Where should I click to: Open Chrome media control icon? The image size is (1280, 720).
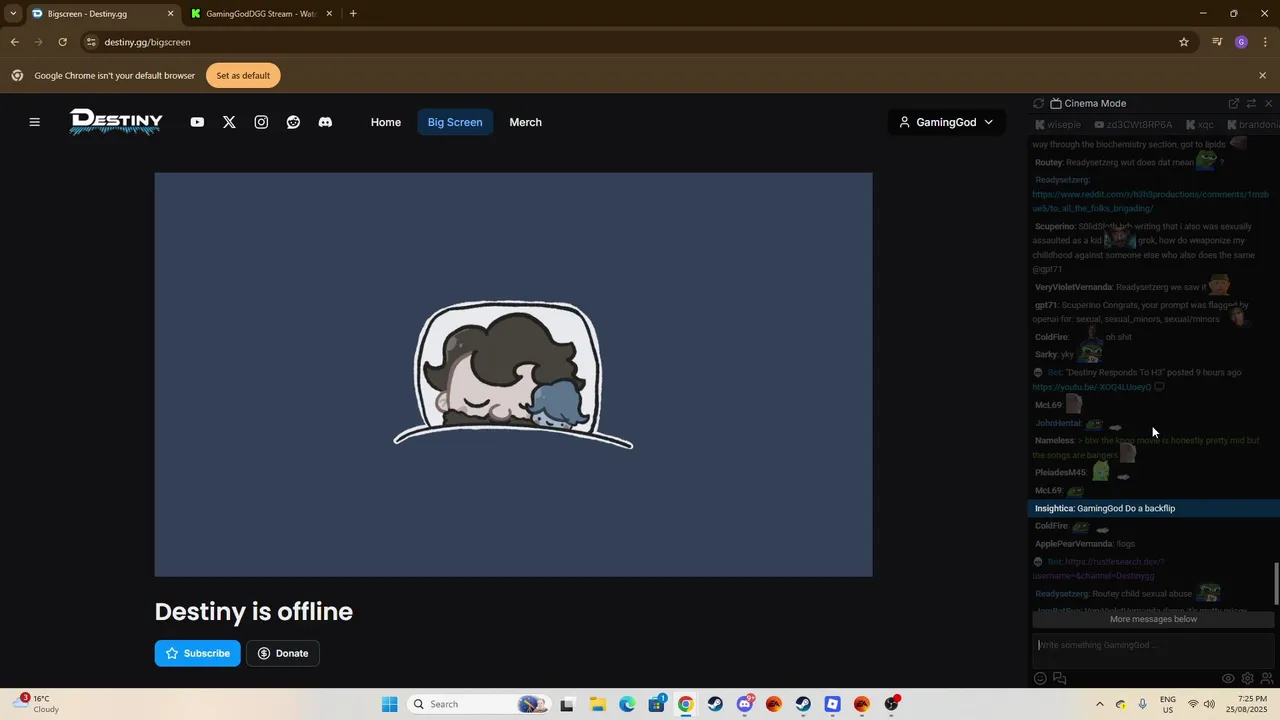pos(1217,42)
